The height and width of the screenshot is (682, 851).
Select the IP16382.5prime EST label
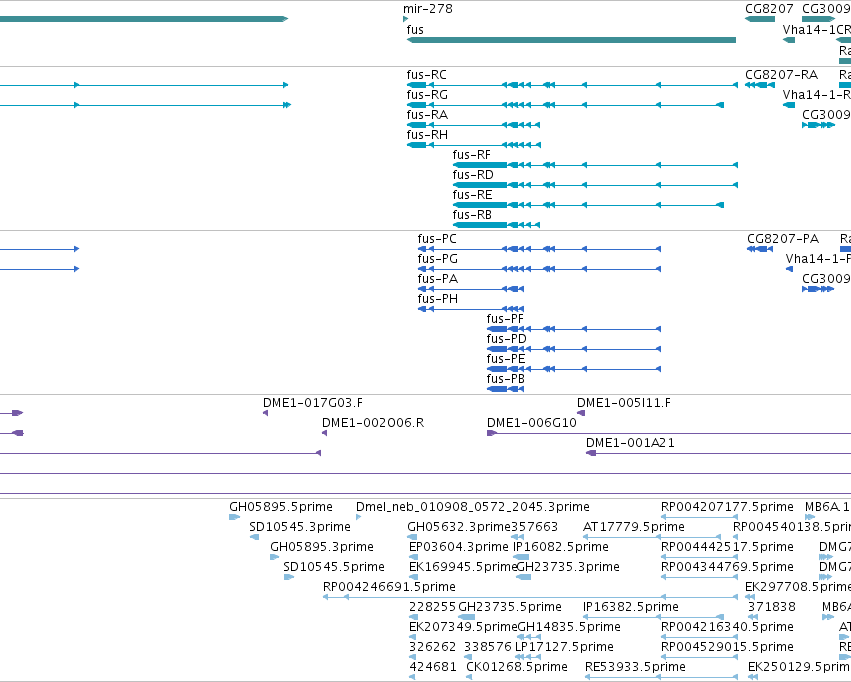click(x=631, y=607)
